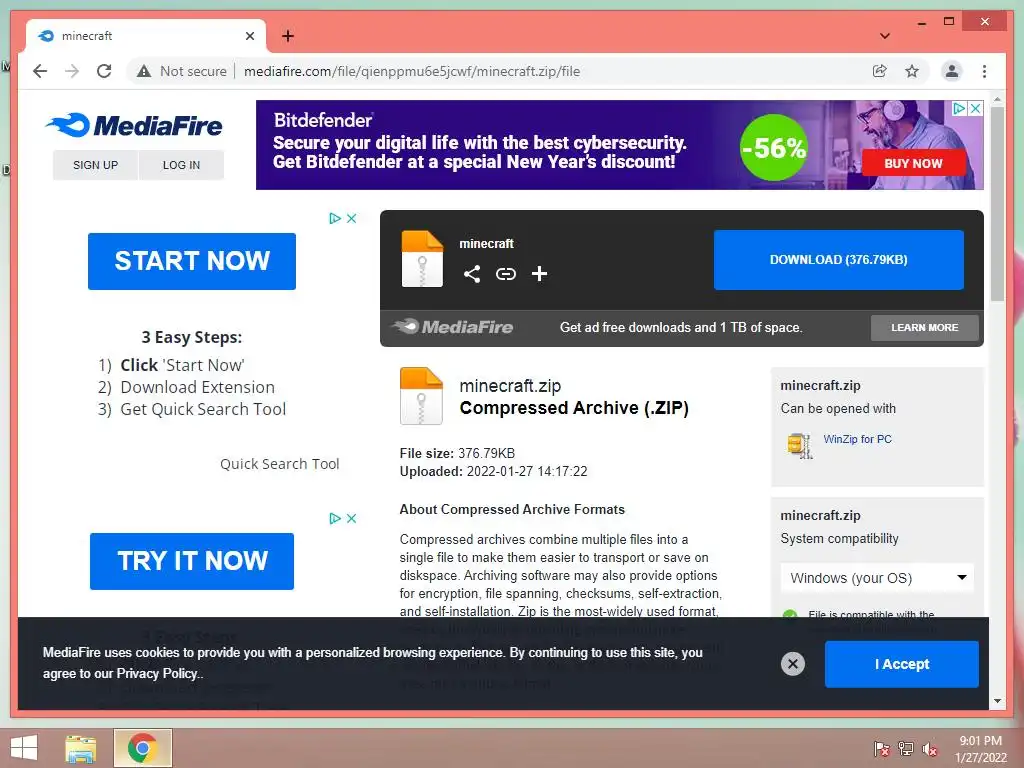Viewport: 1024px width, 768px height.
Task: Open the Chrome profile avatar
Action: [x=952, y=71]
